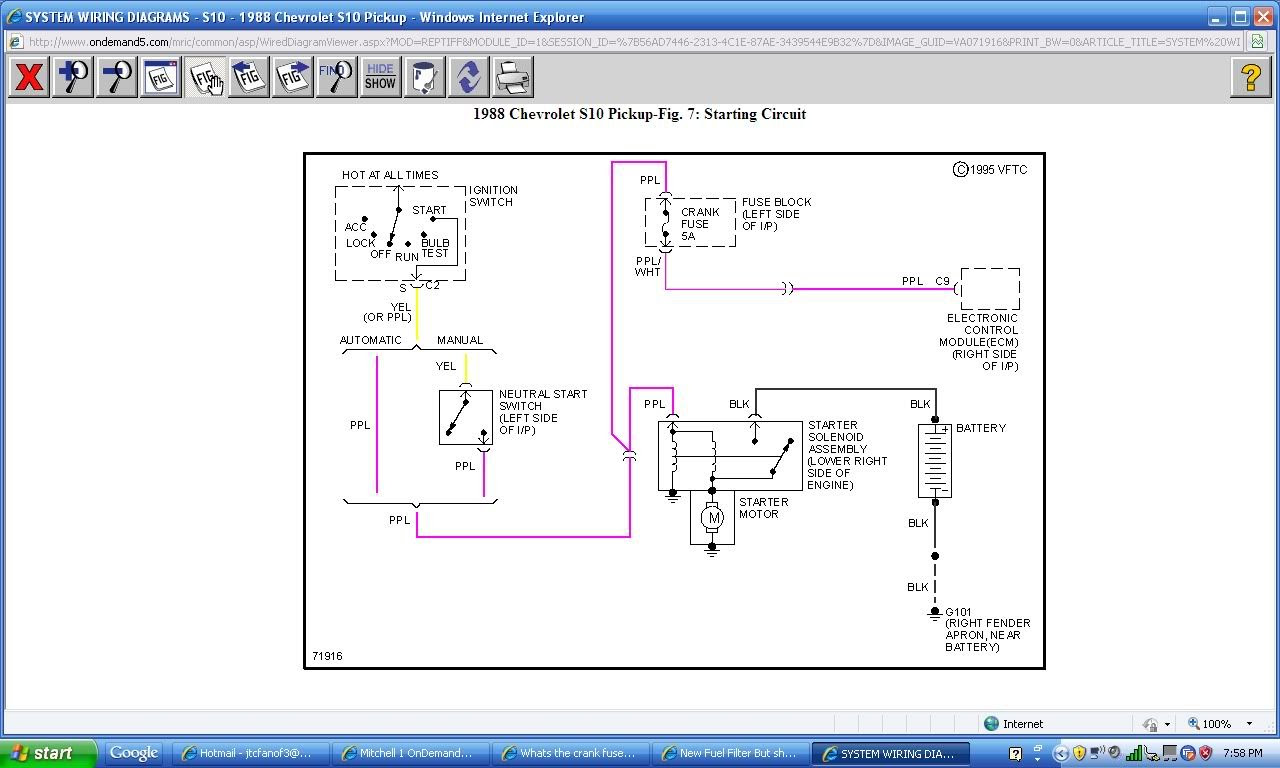
Task: Click the paint bucket color tool
Action: coord(424,77)
